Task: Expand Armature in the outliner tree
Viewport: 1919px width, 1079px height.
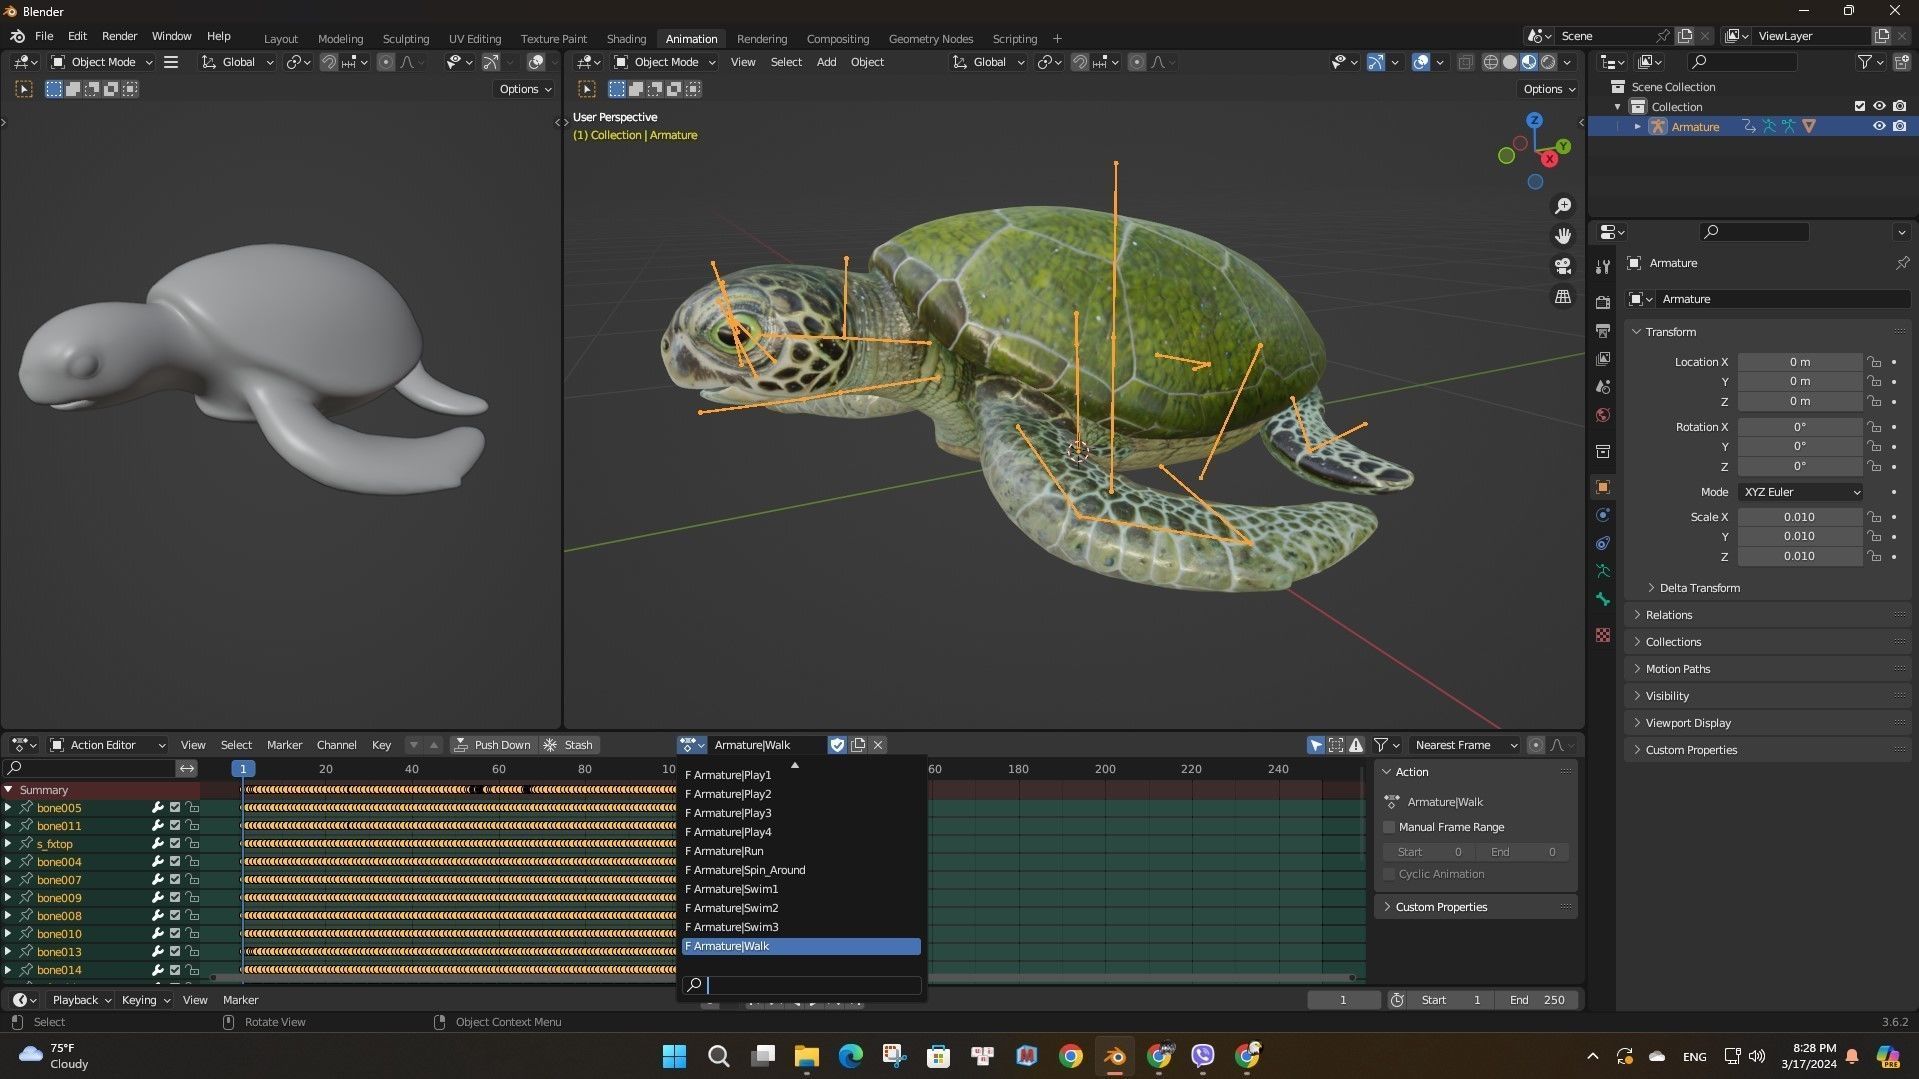Action: click(1637, 127)
